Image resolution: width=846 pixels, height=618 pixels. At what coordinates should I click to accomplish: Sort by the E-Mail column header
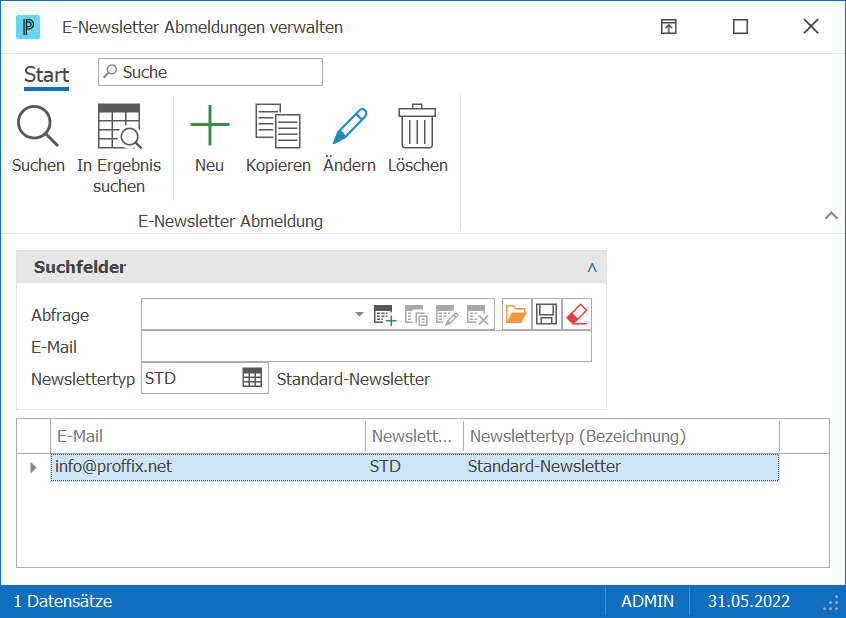(x=208, y=436)
